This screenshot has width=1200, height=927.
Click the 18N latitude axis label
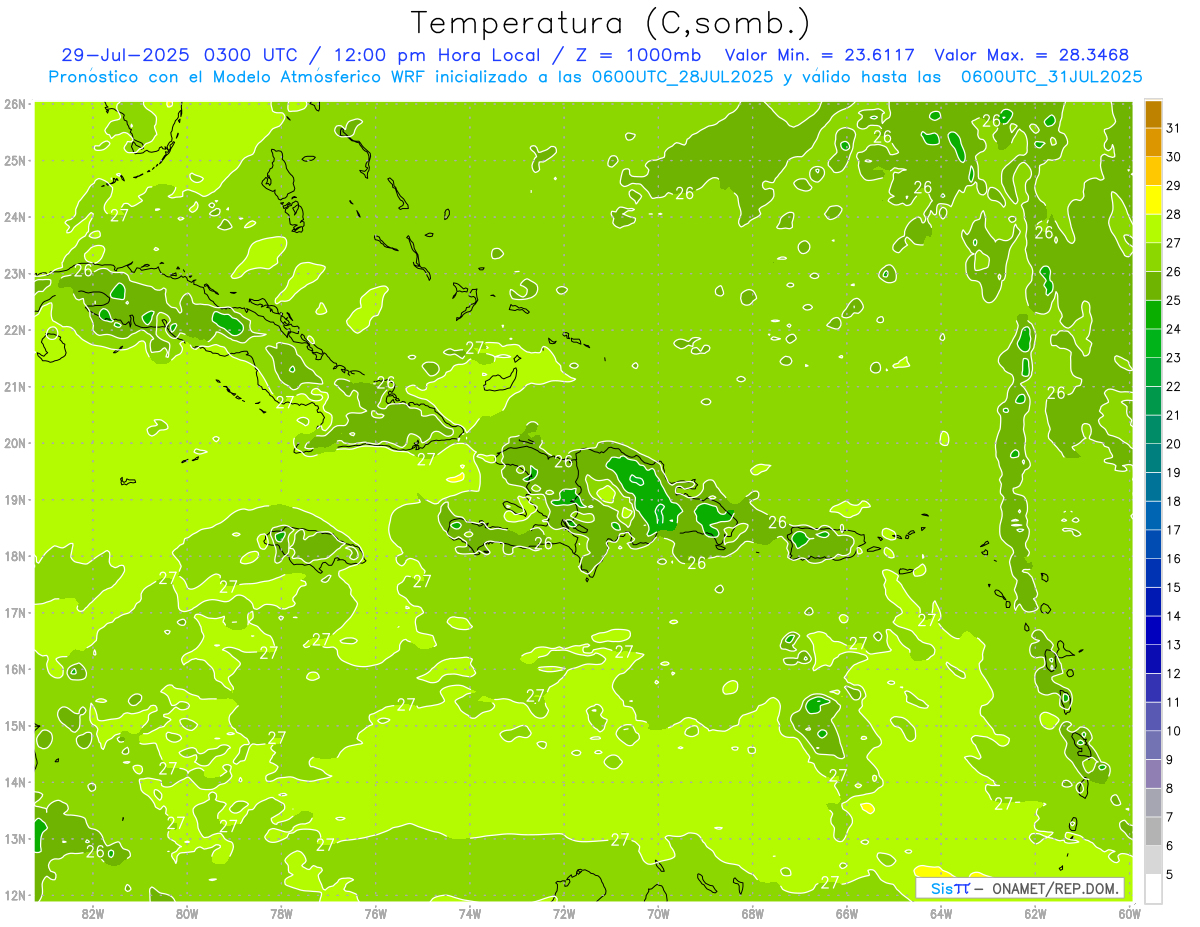click(15, 556)
